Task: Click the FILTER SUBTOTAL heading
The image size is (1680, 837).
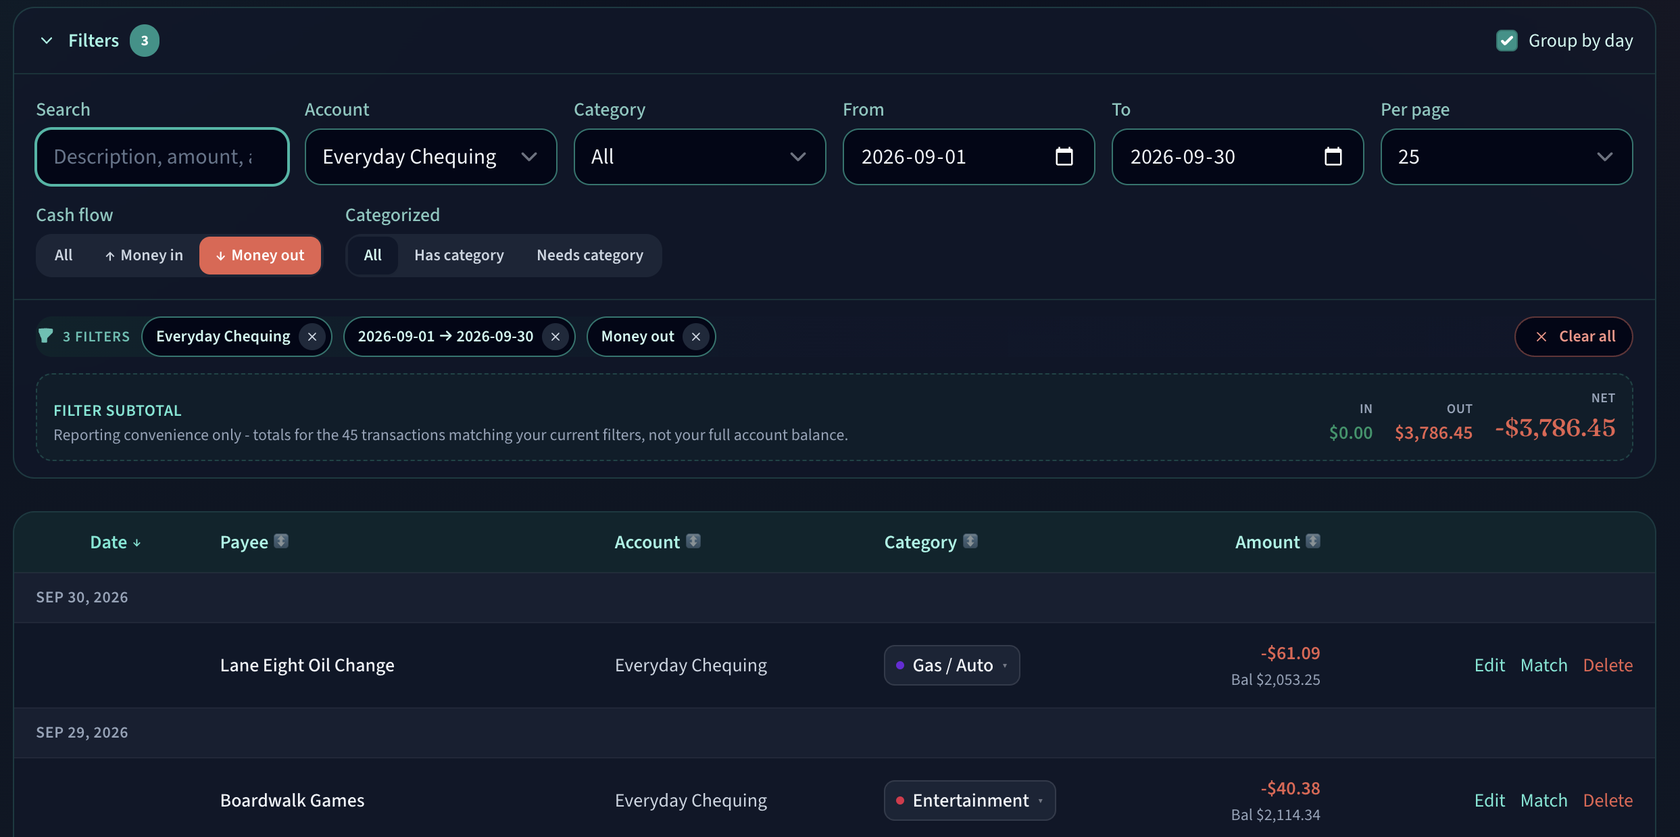Action: tap(117, 411)
